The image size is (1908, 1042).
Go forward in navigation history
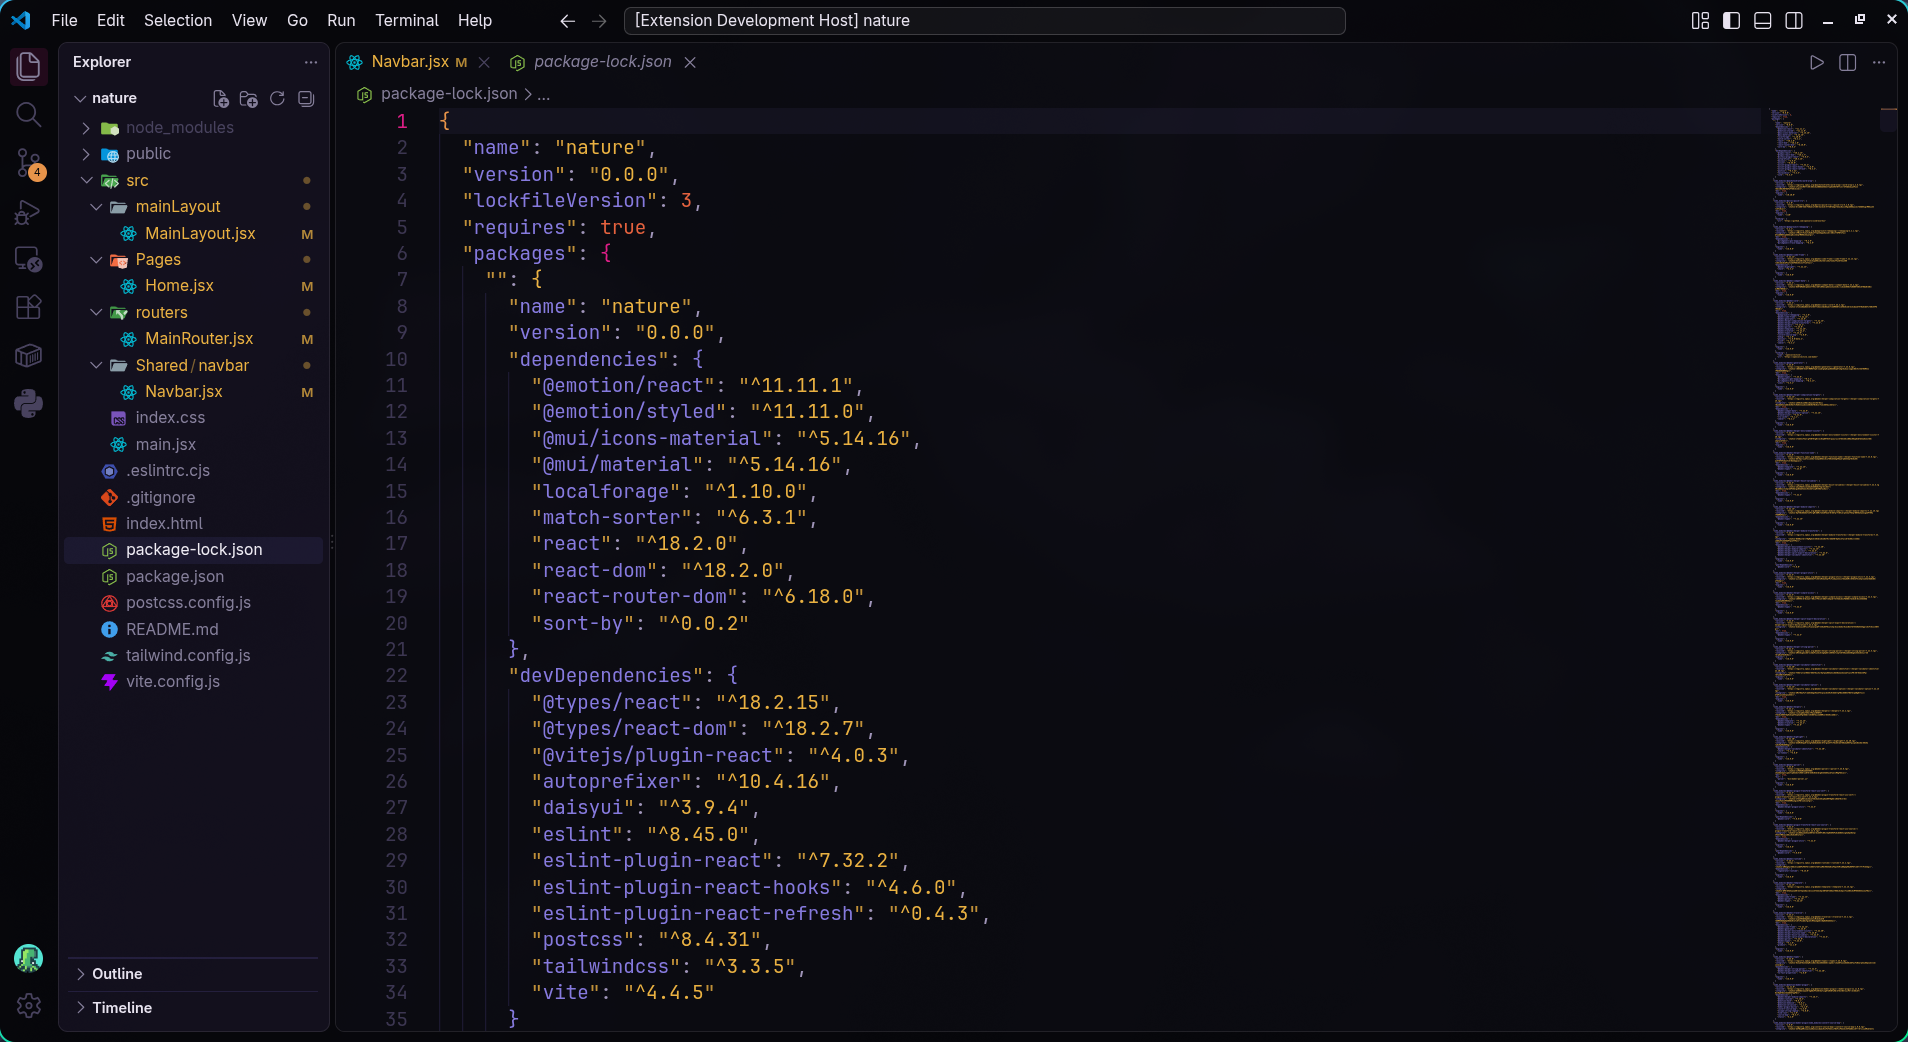599,21
